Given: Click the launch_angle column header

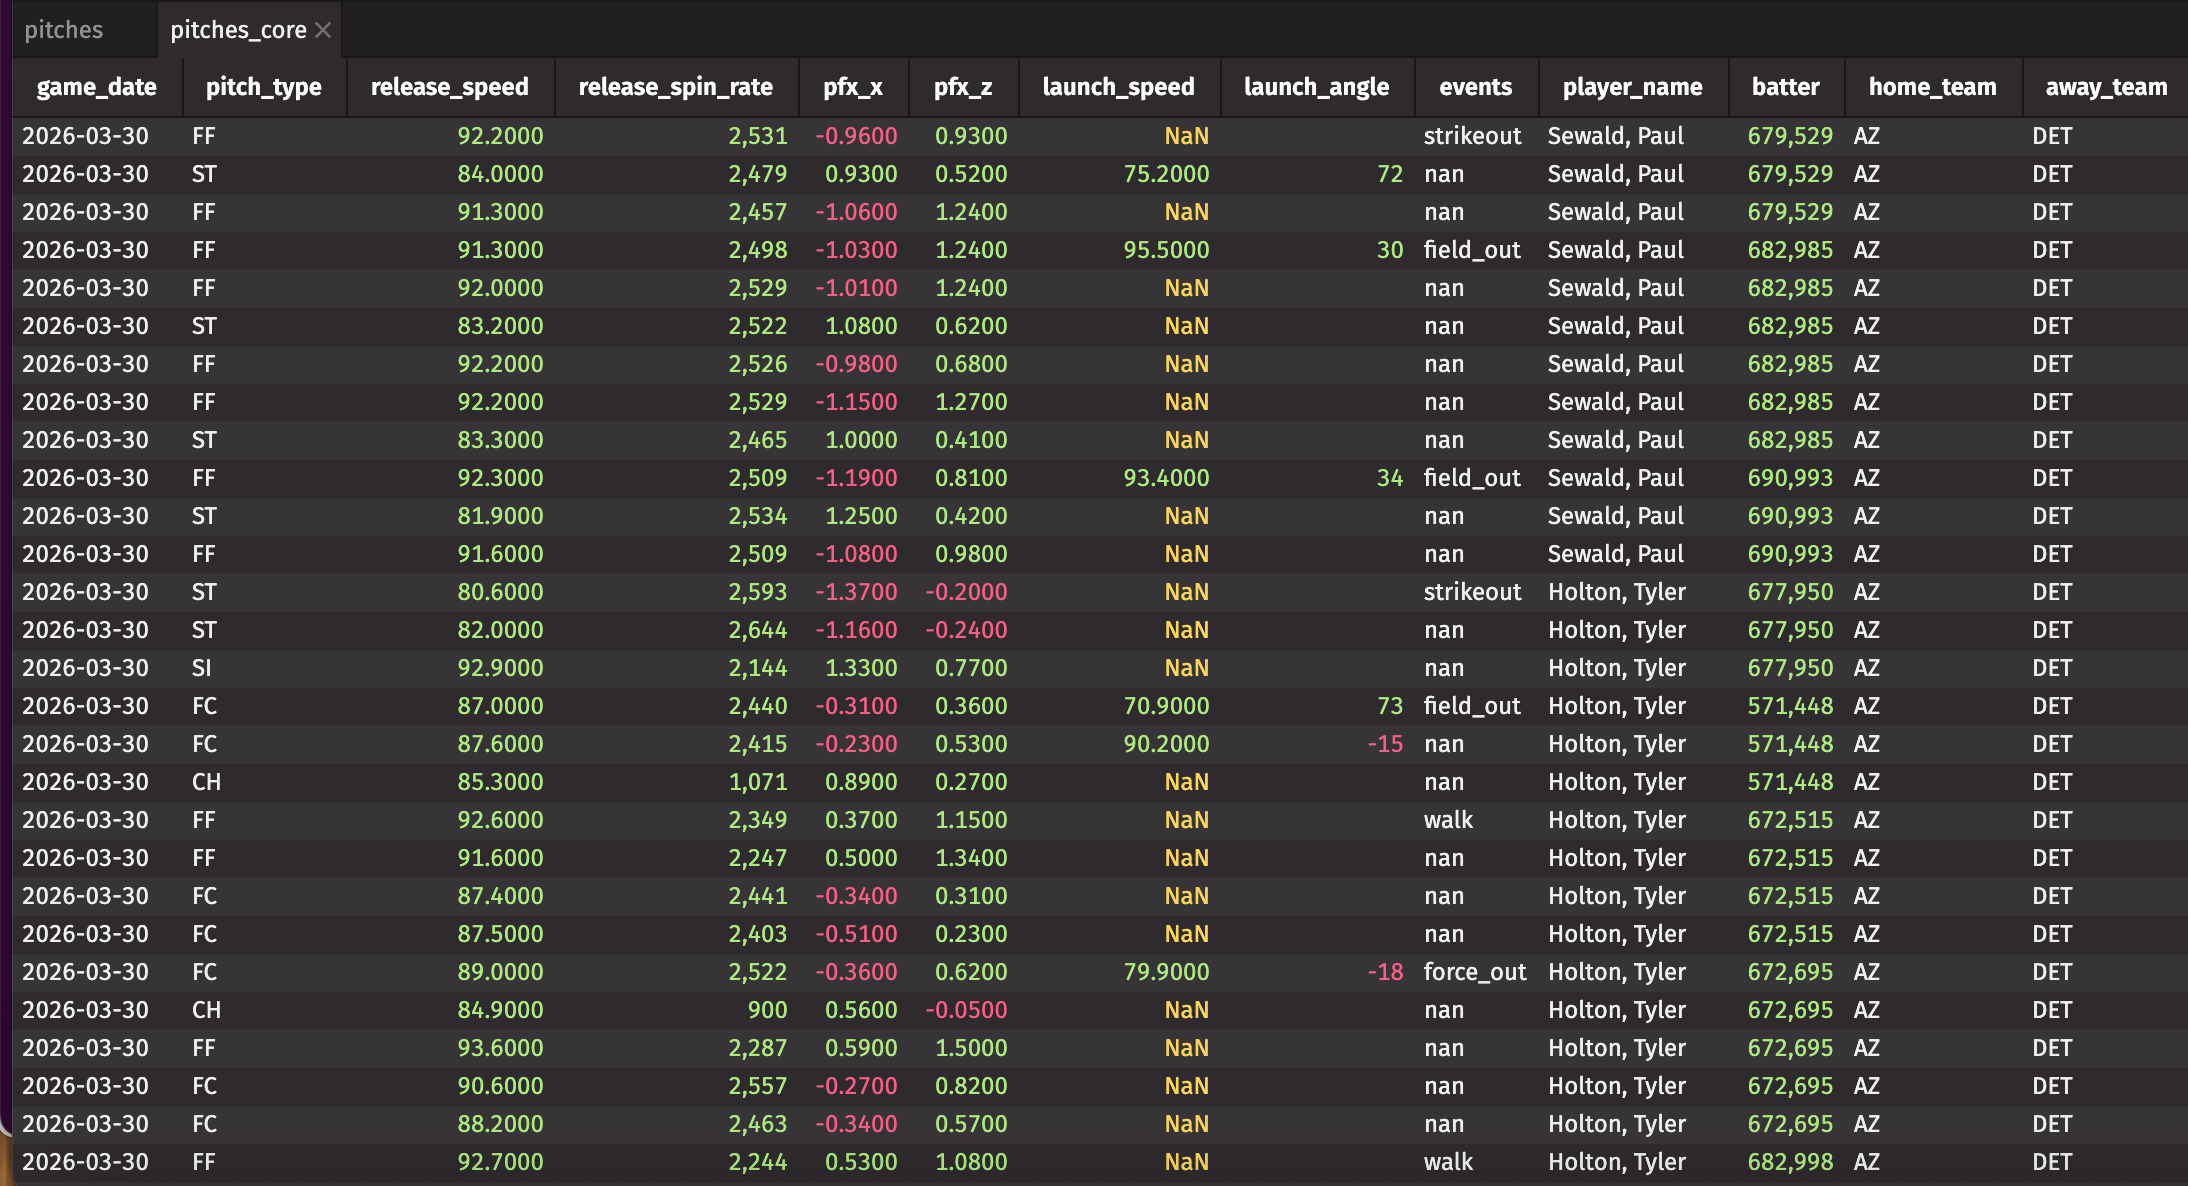Looking at the screenshot, I should (1316, 87).
